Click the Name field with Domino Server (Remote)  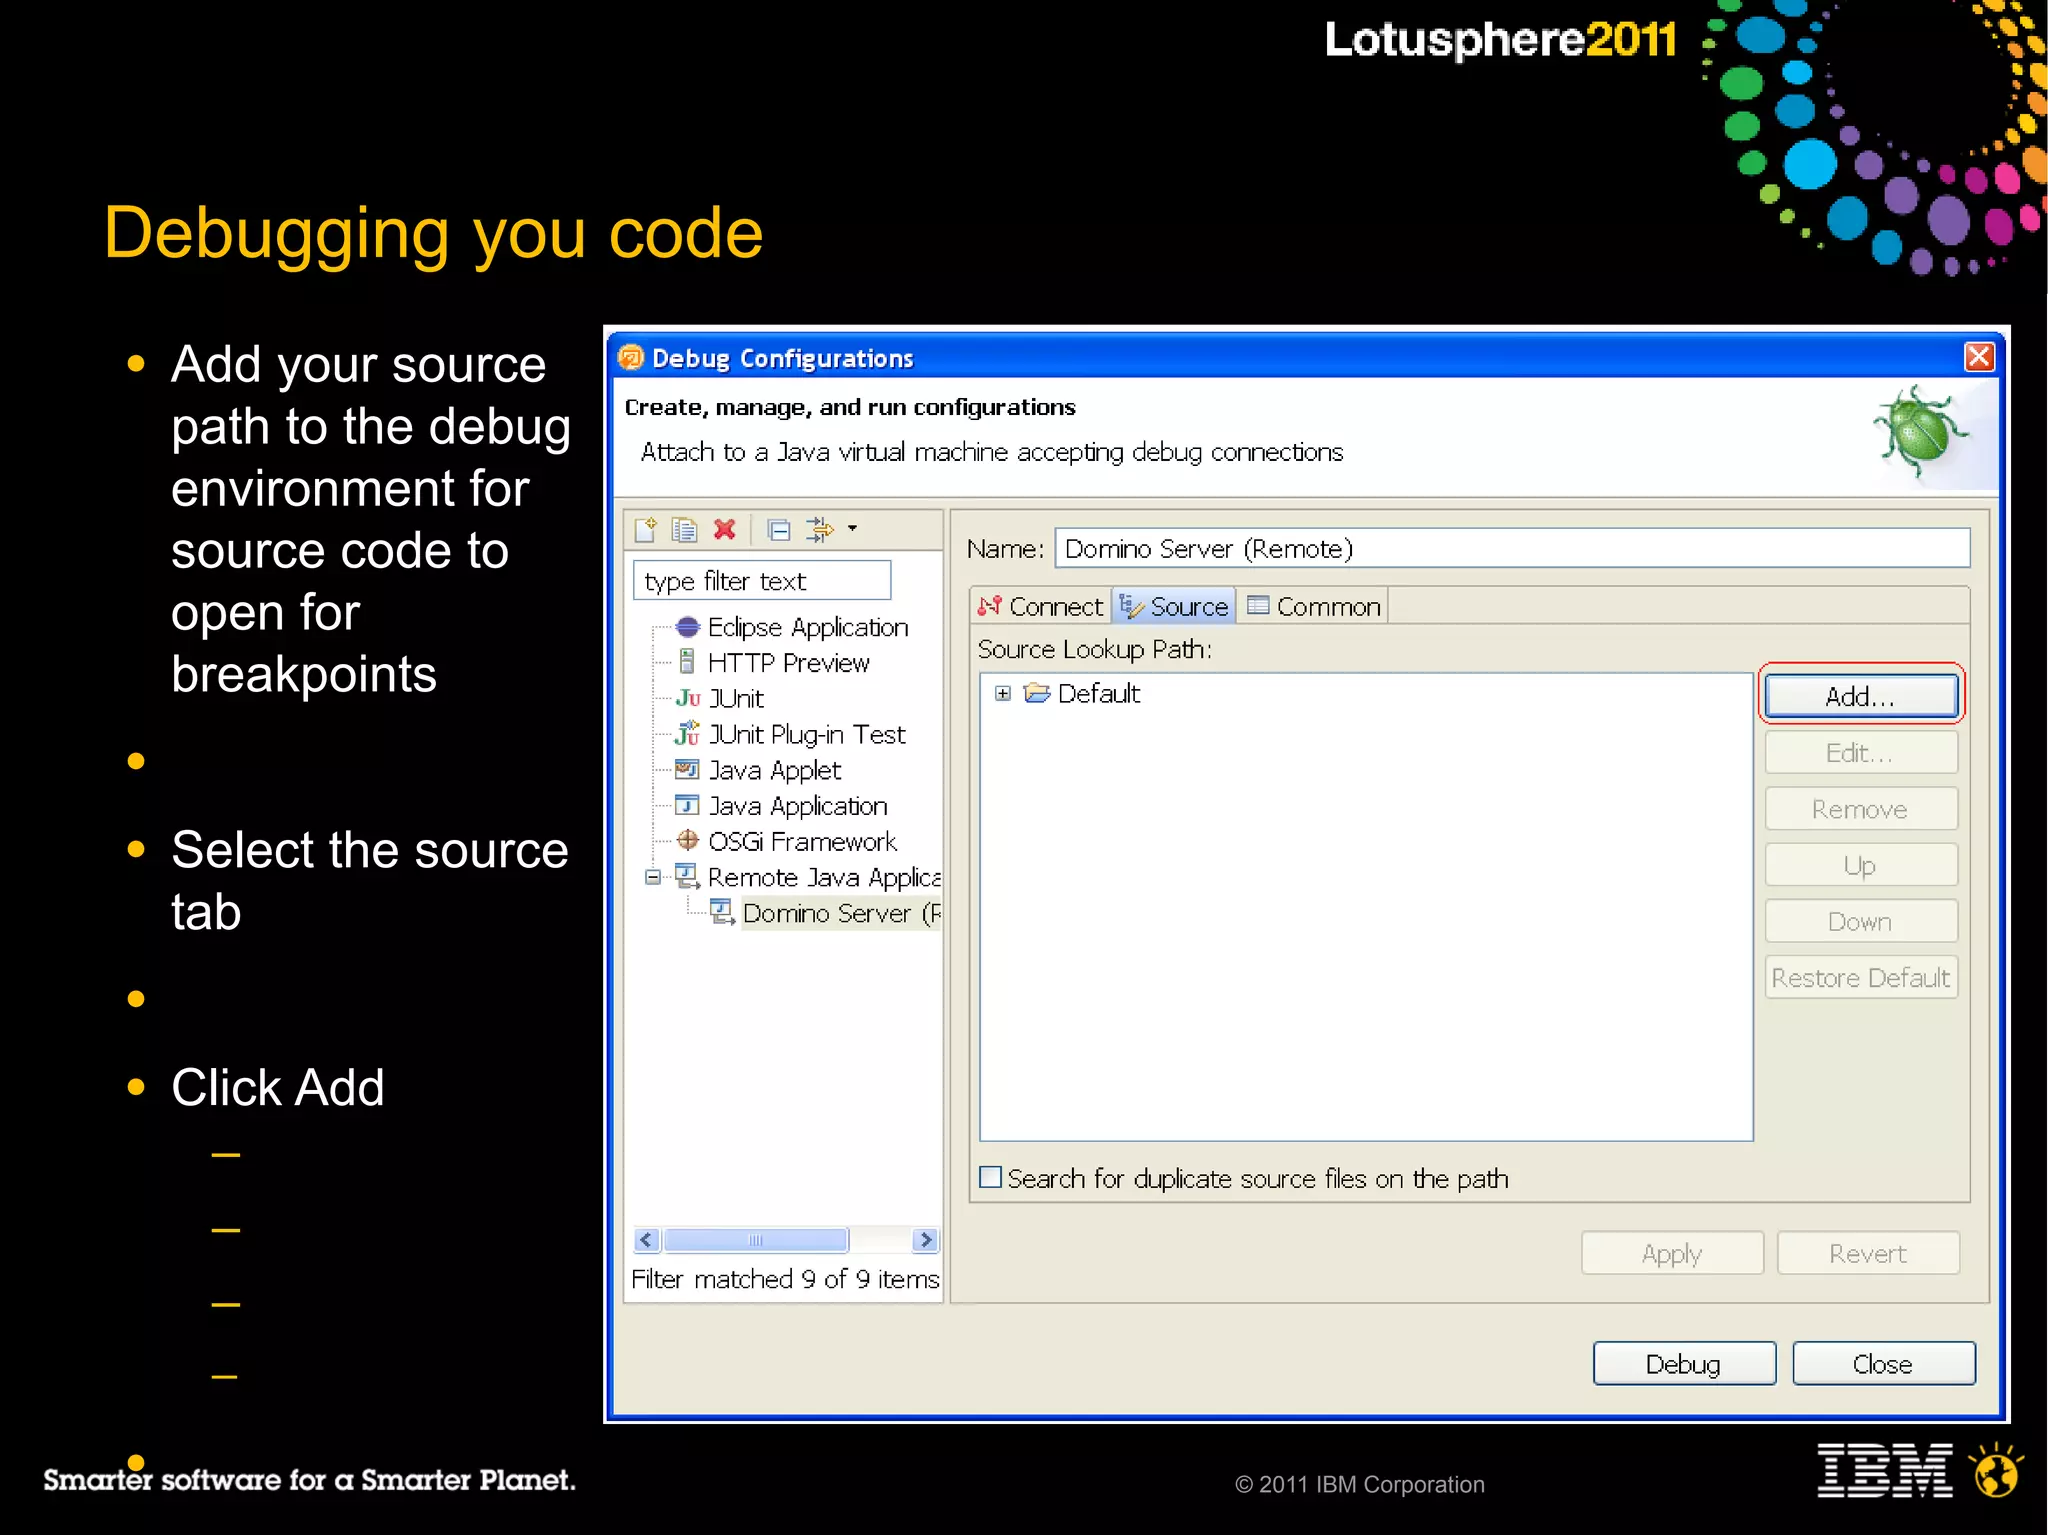1512,548
